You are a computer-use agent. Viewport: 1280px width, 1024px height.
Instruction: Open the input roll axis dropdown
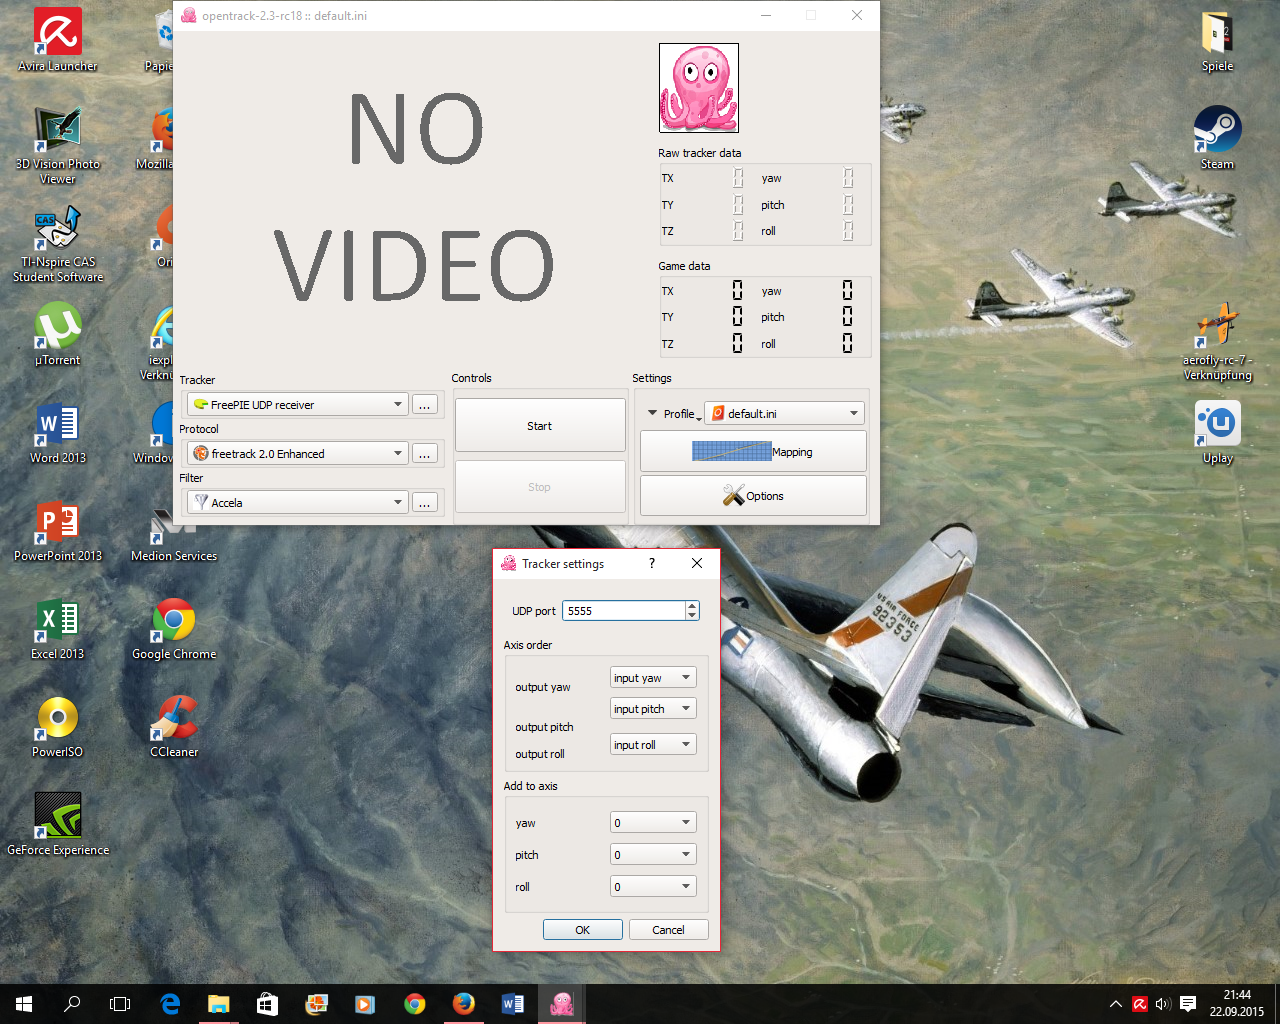coord(653,745)
